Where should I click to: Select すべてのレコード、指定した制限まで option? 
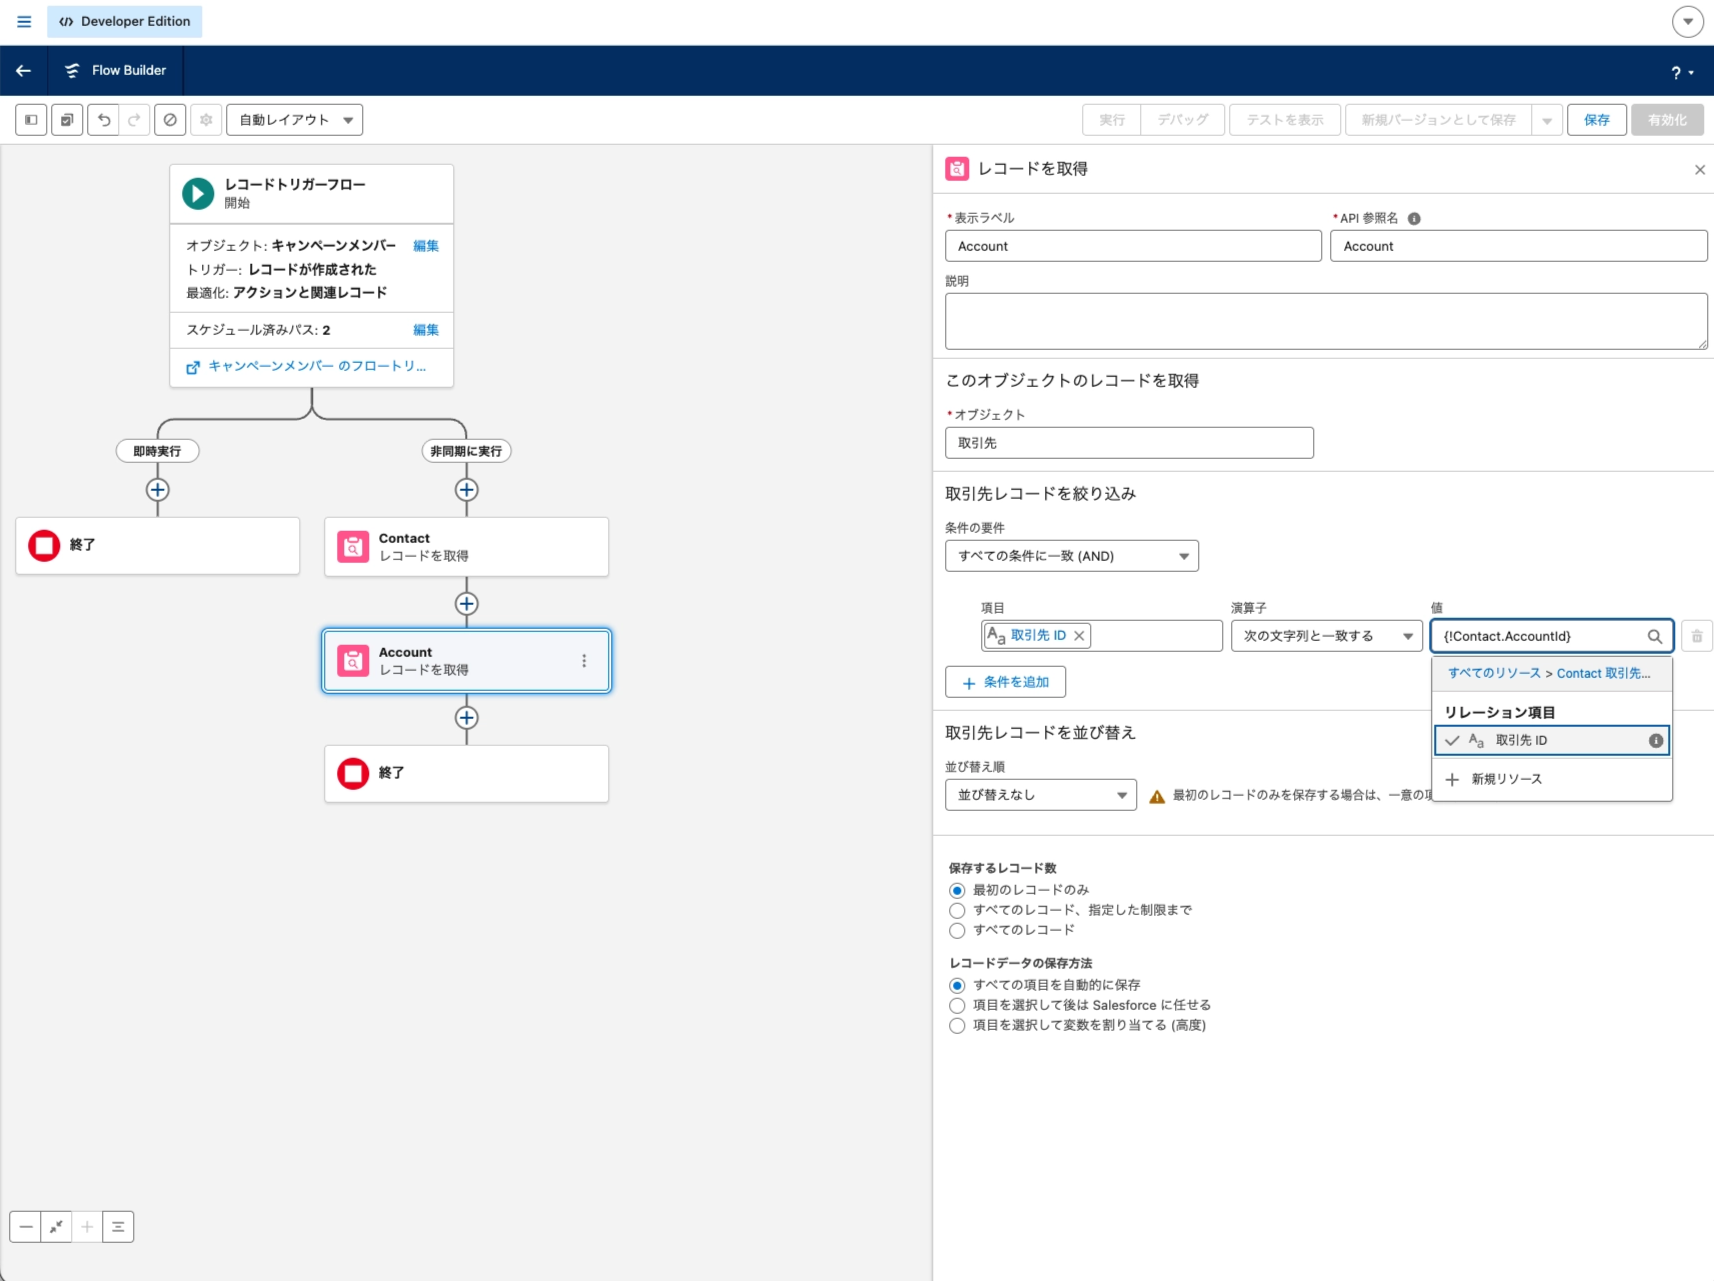957,910
